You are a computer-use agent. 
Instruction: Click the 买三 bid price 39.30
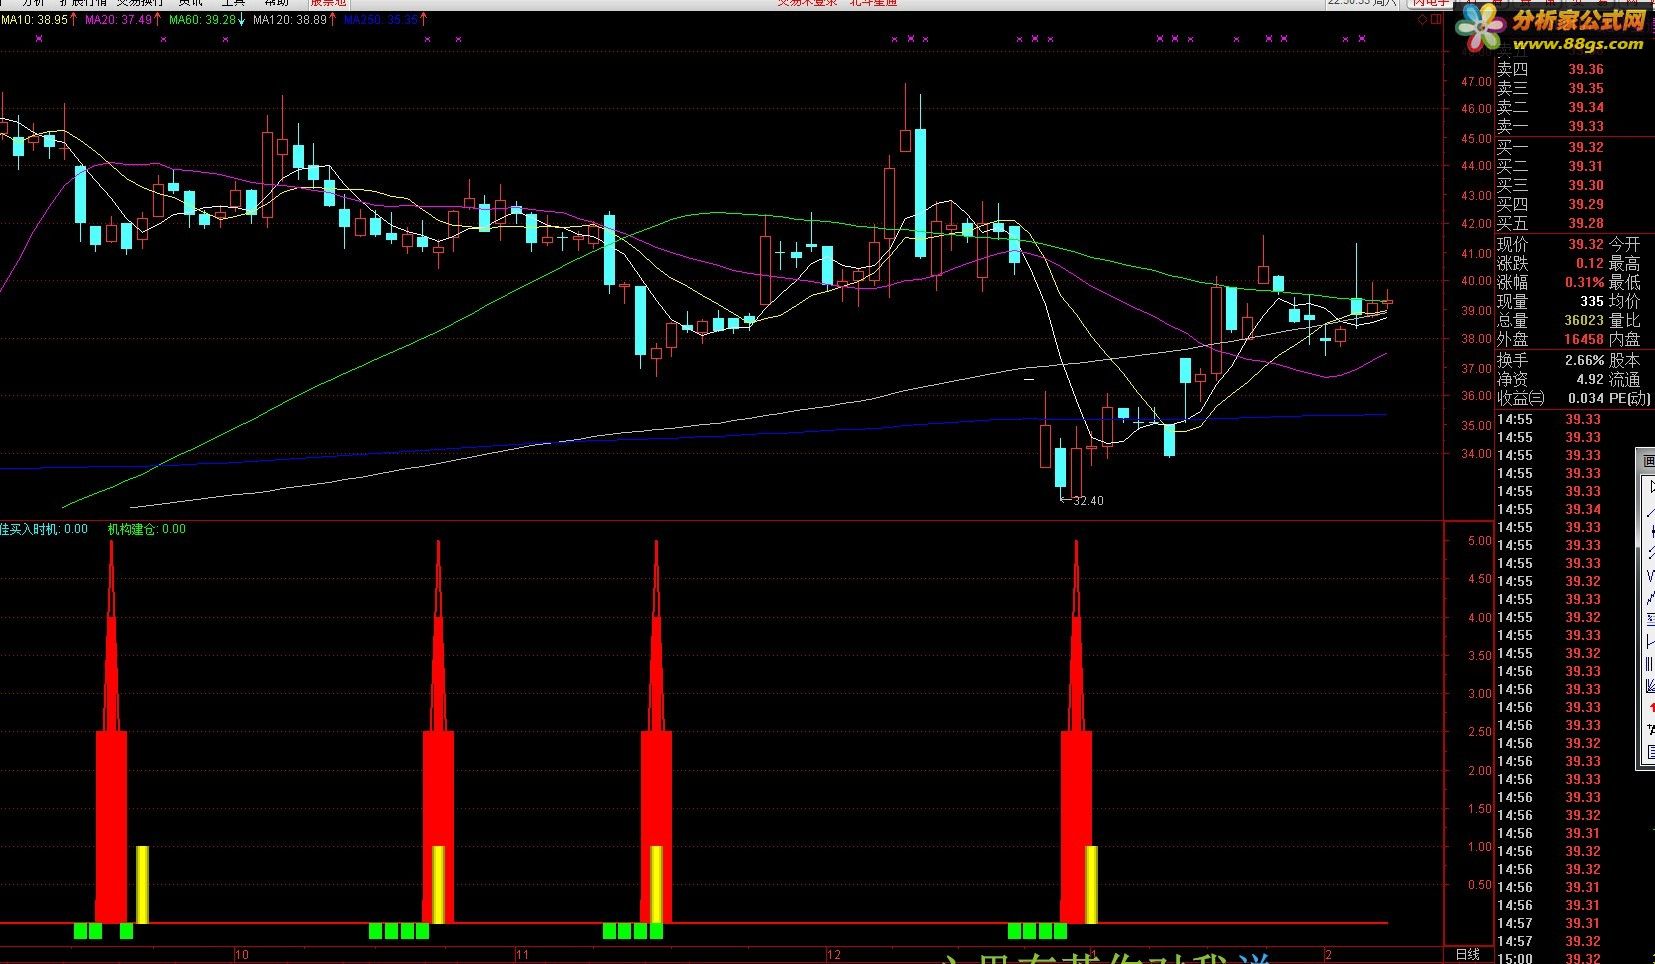tap(1586, 185)
